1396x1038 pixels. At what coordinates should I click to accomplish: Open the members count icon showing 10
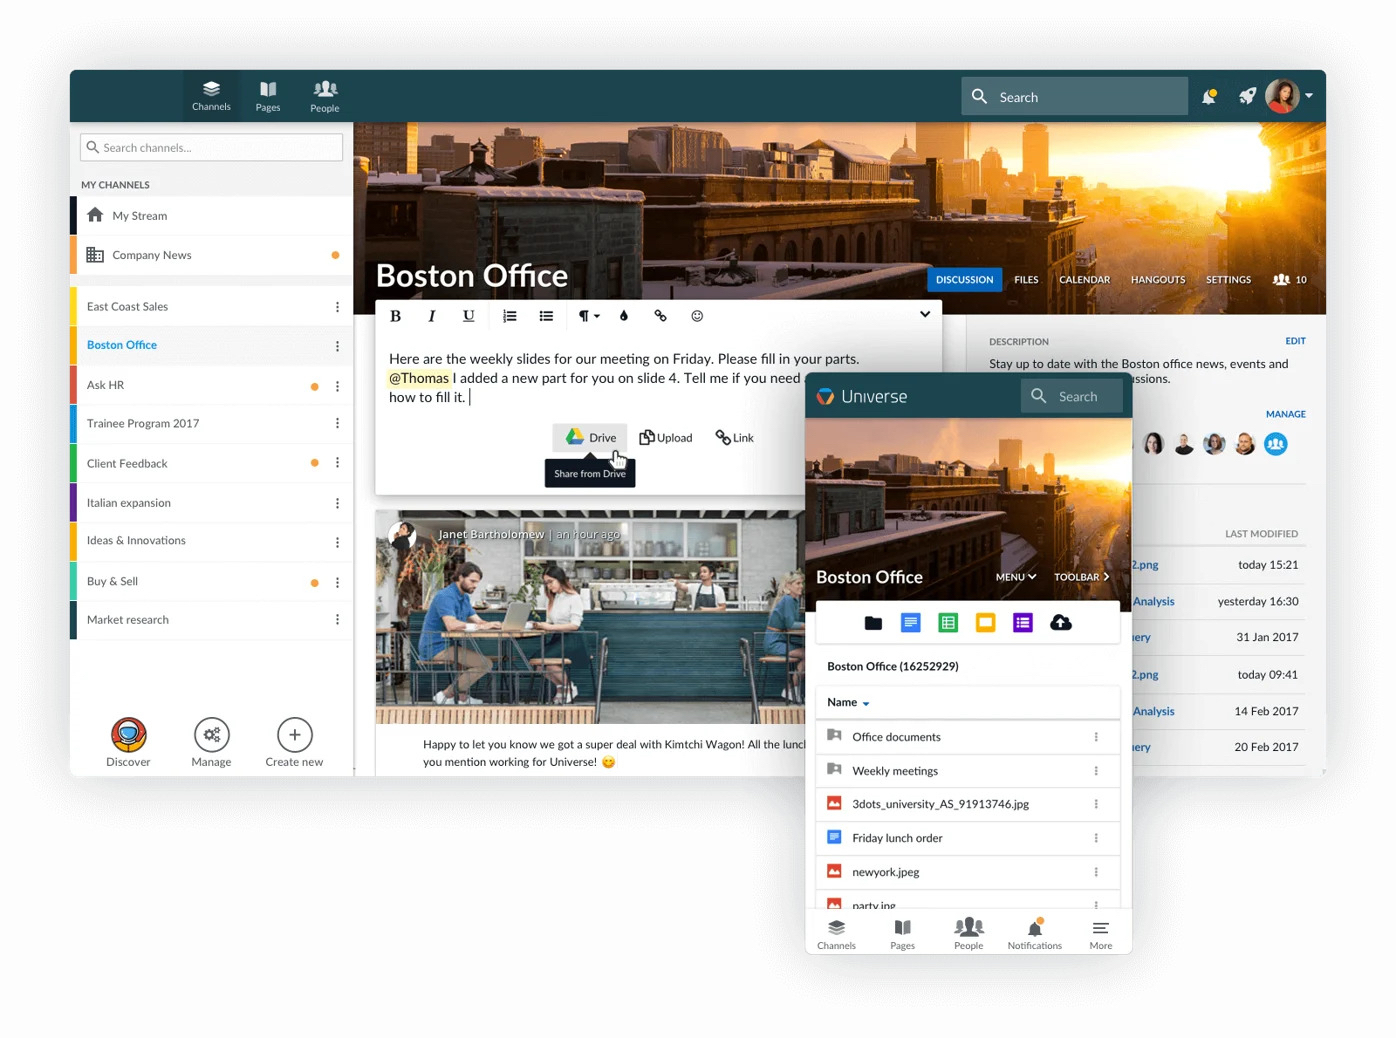click(1289, 280)
